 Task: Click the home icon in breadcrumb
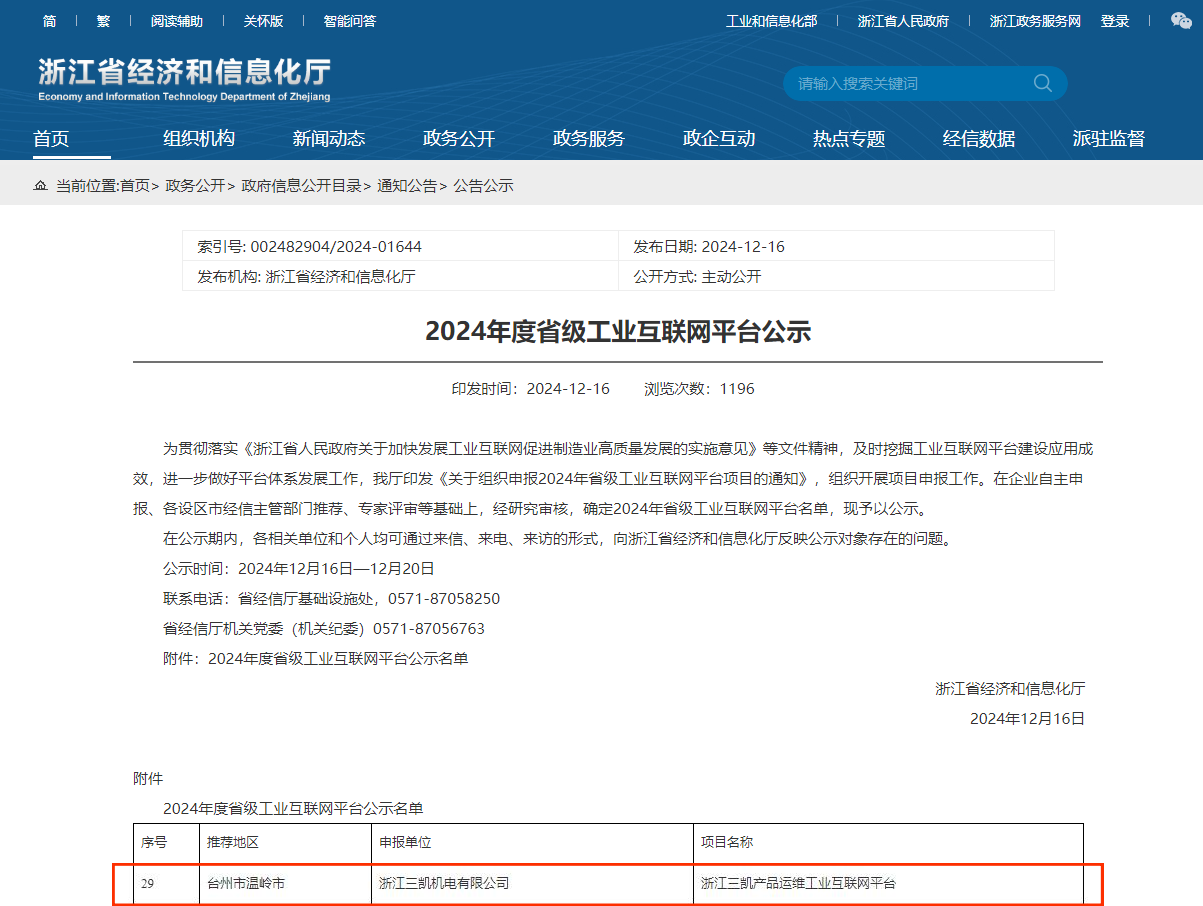pos(40,186)
